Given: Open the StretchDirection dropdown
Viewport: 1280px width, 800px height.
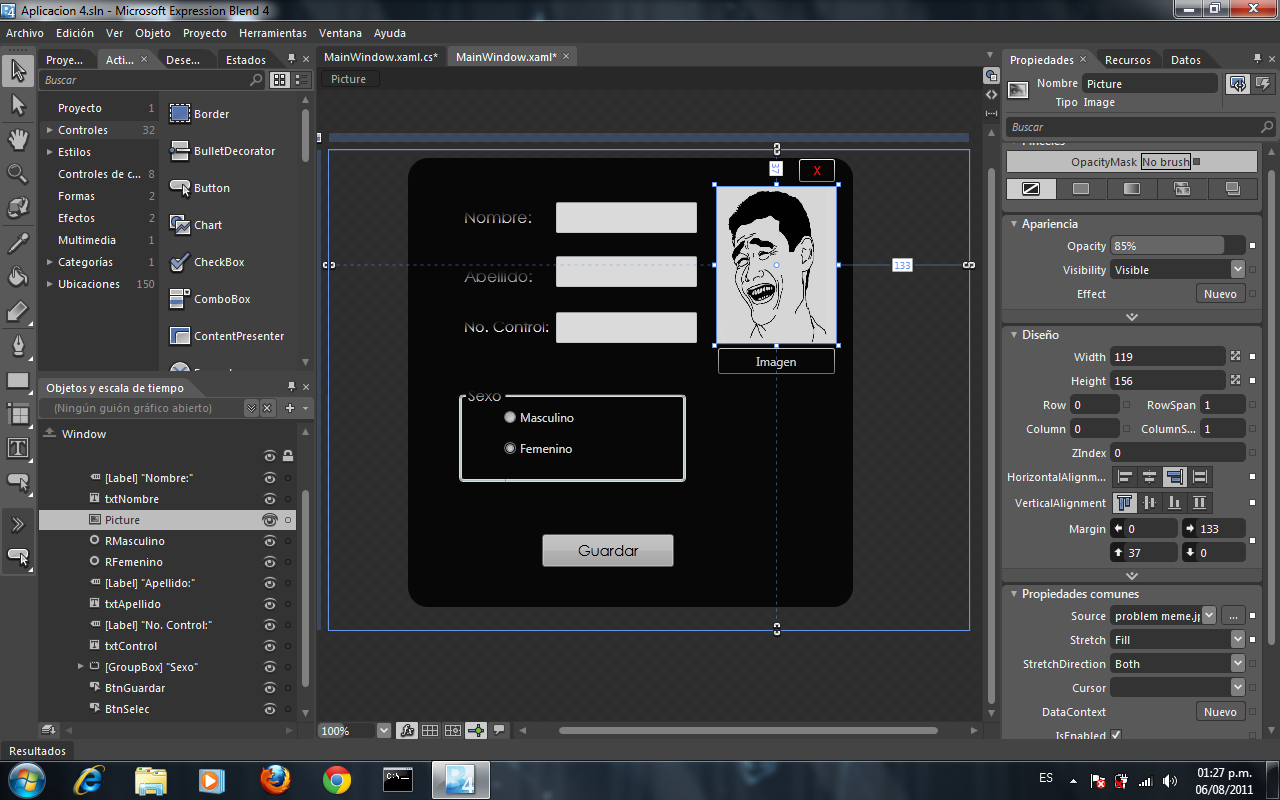Looking at the screenshot, I should pyautogui.click(x=1238, y=664).
